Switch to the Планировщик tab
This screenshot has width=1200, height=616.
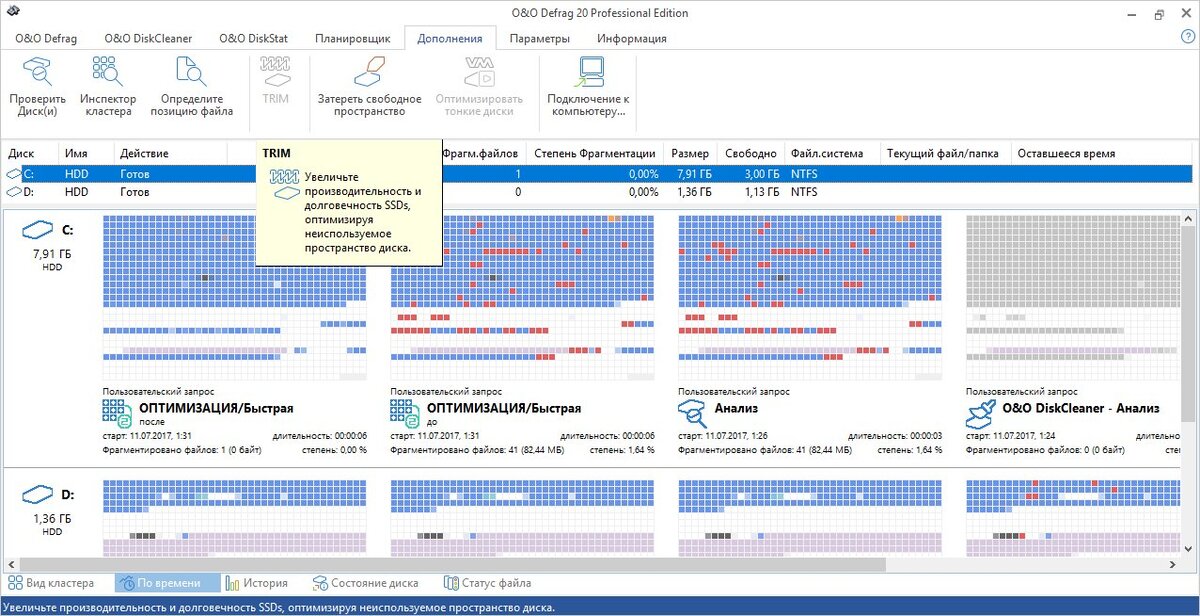pos(352,38)
